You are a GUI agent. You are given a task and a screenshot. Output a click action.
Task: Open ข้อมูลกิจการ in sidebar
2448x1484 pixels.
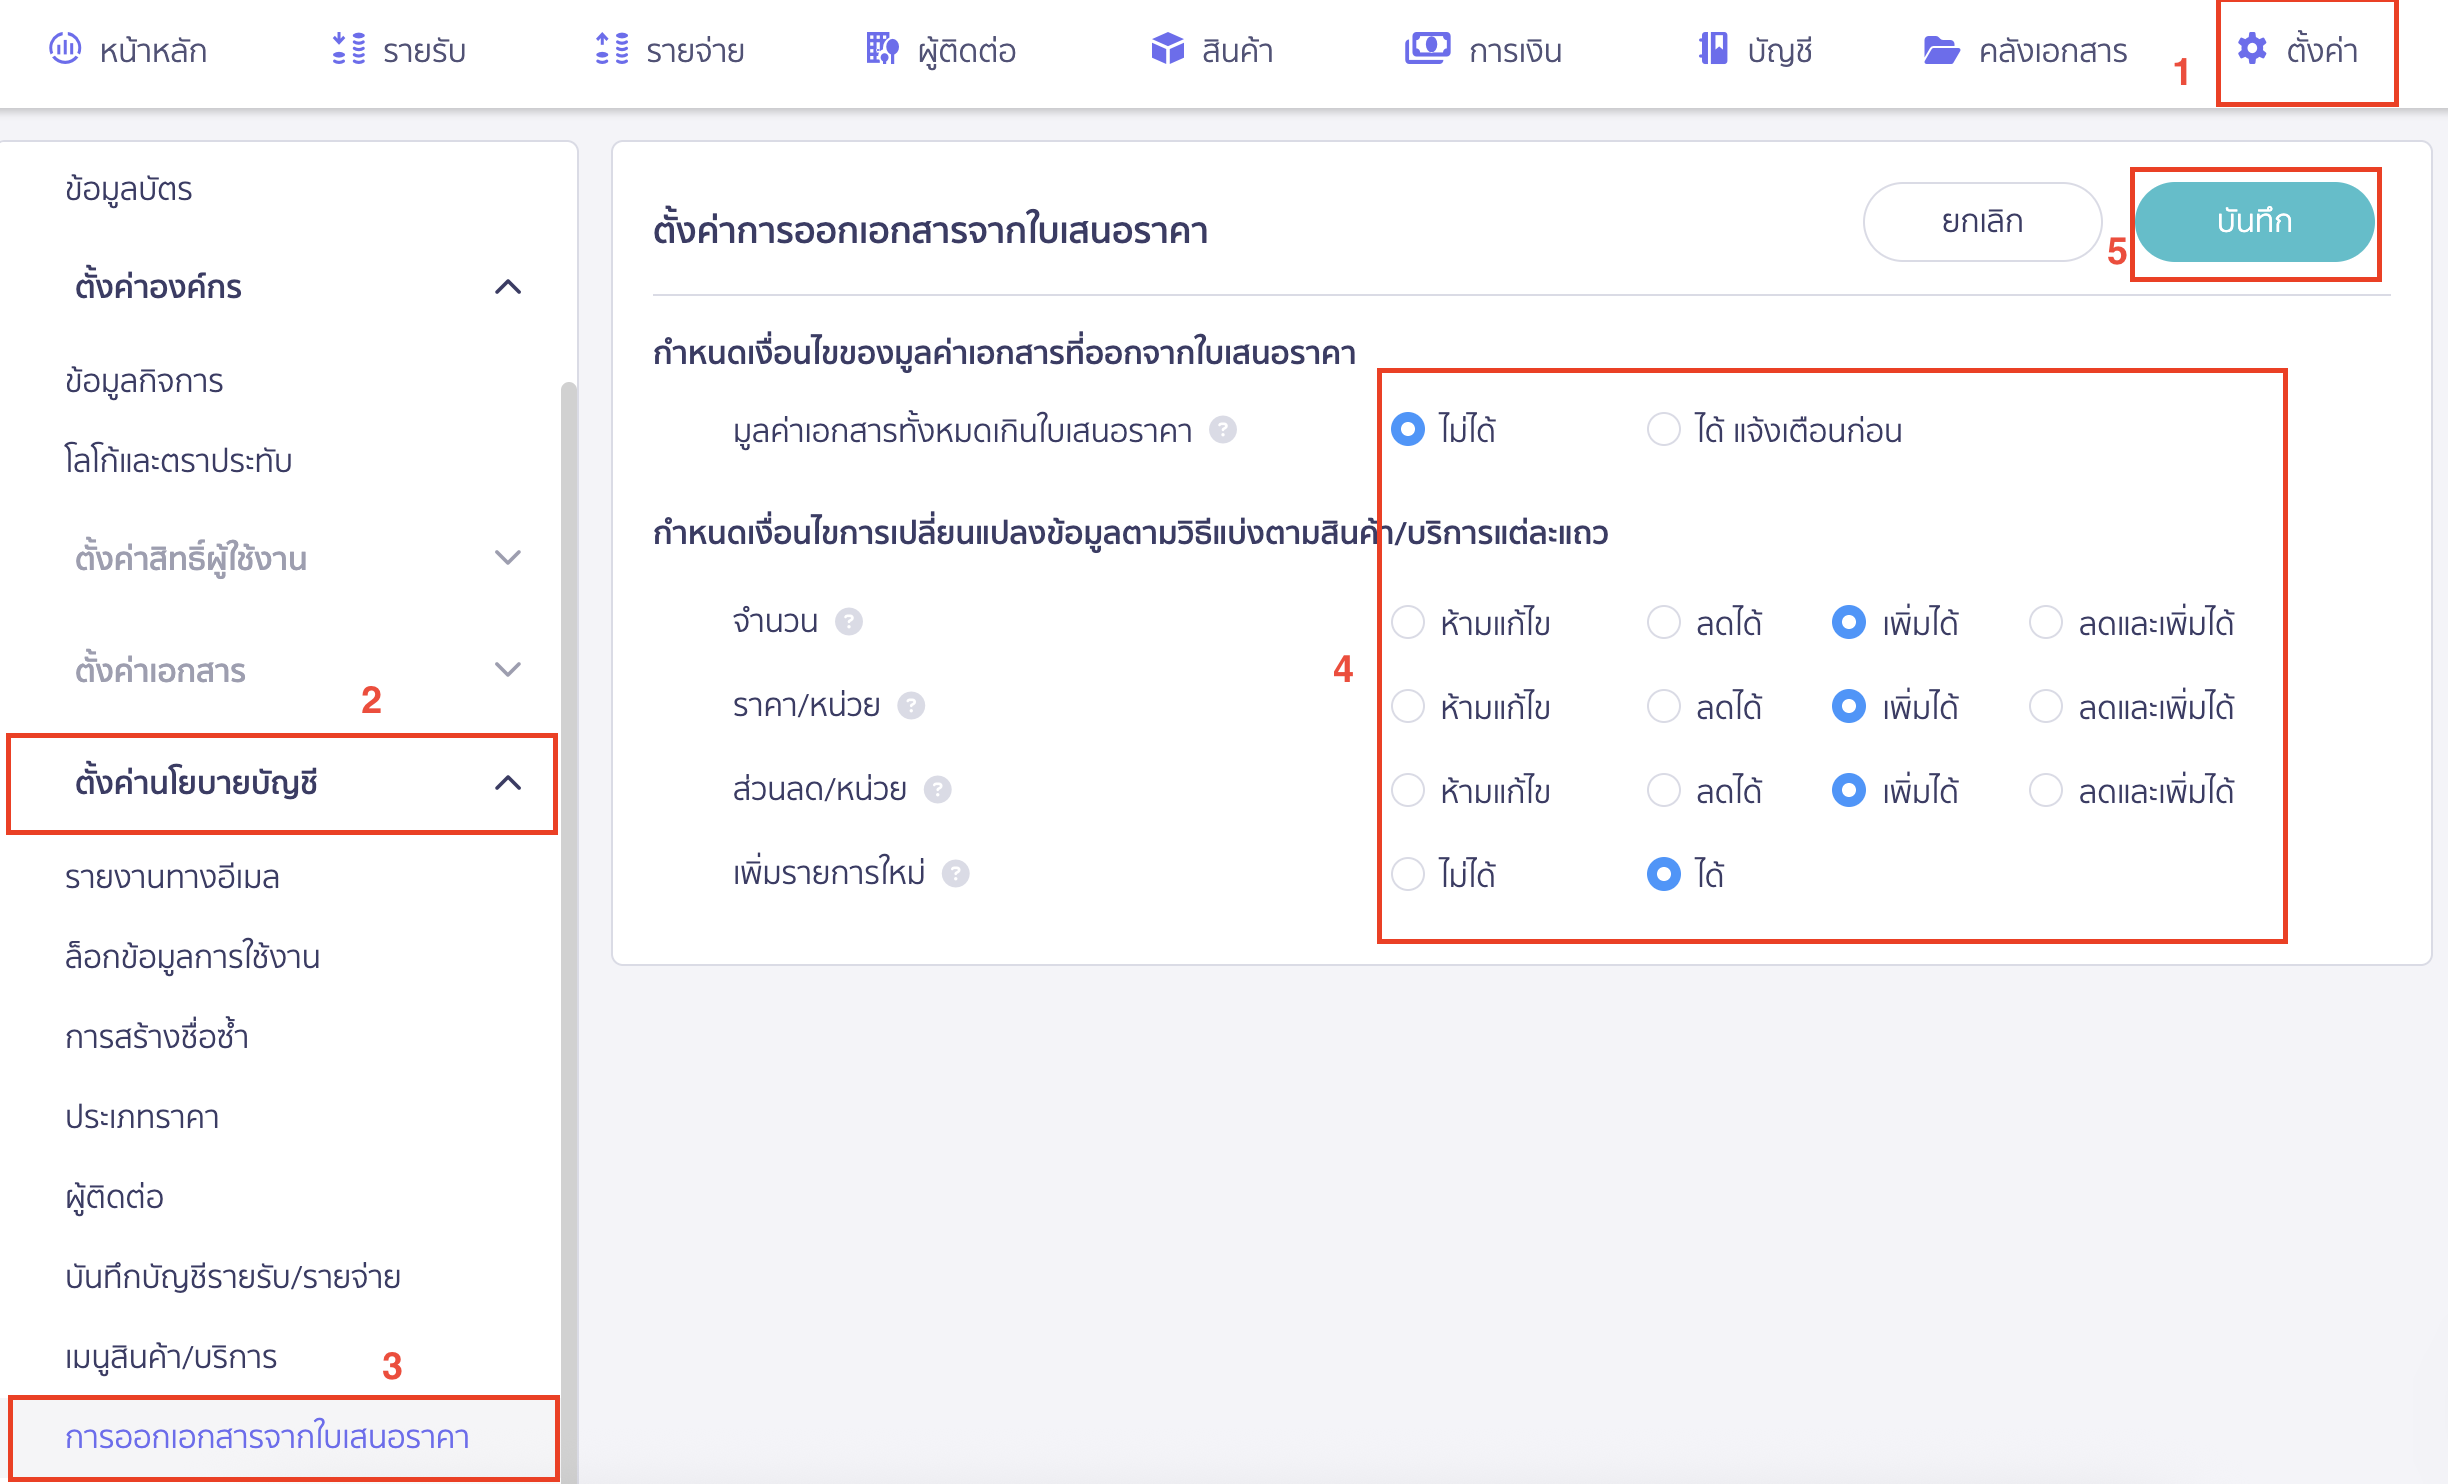coord(144,380)
